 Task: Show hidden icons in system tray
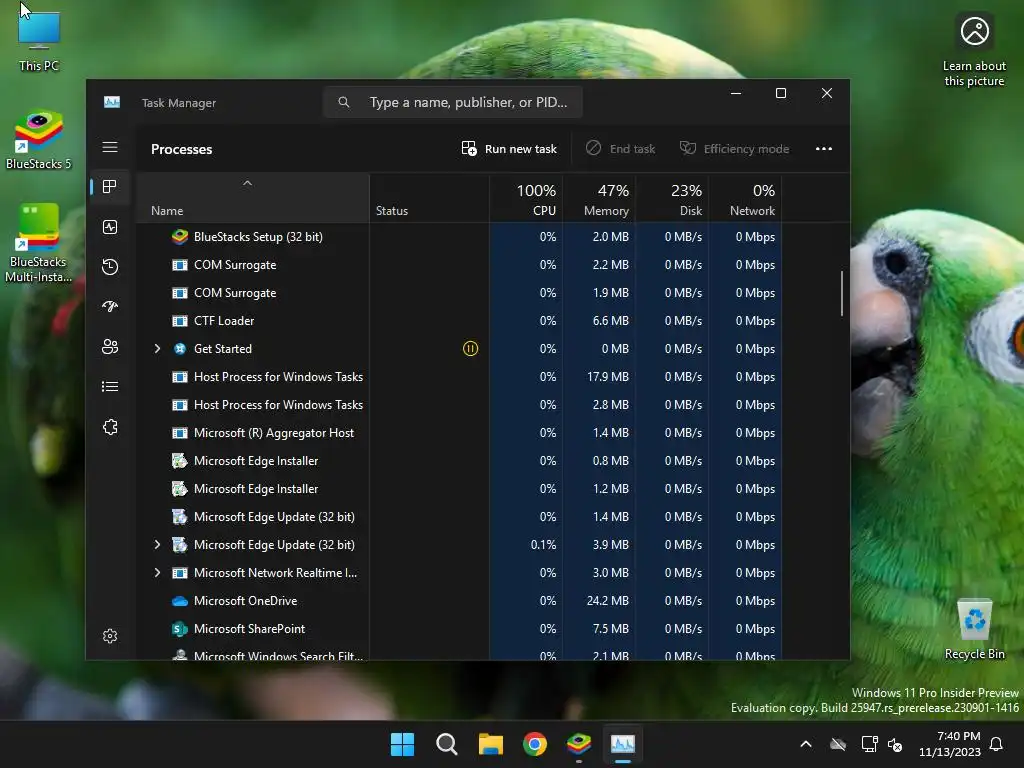(x=806, y=744)
